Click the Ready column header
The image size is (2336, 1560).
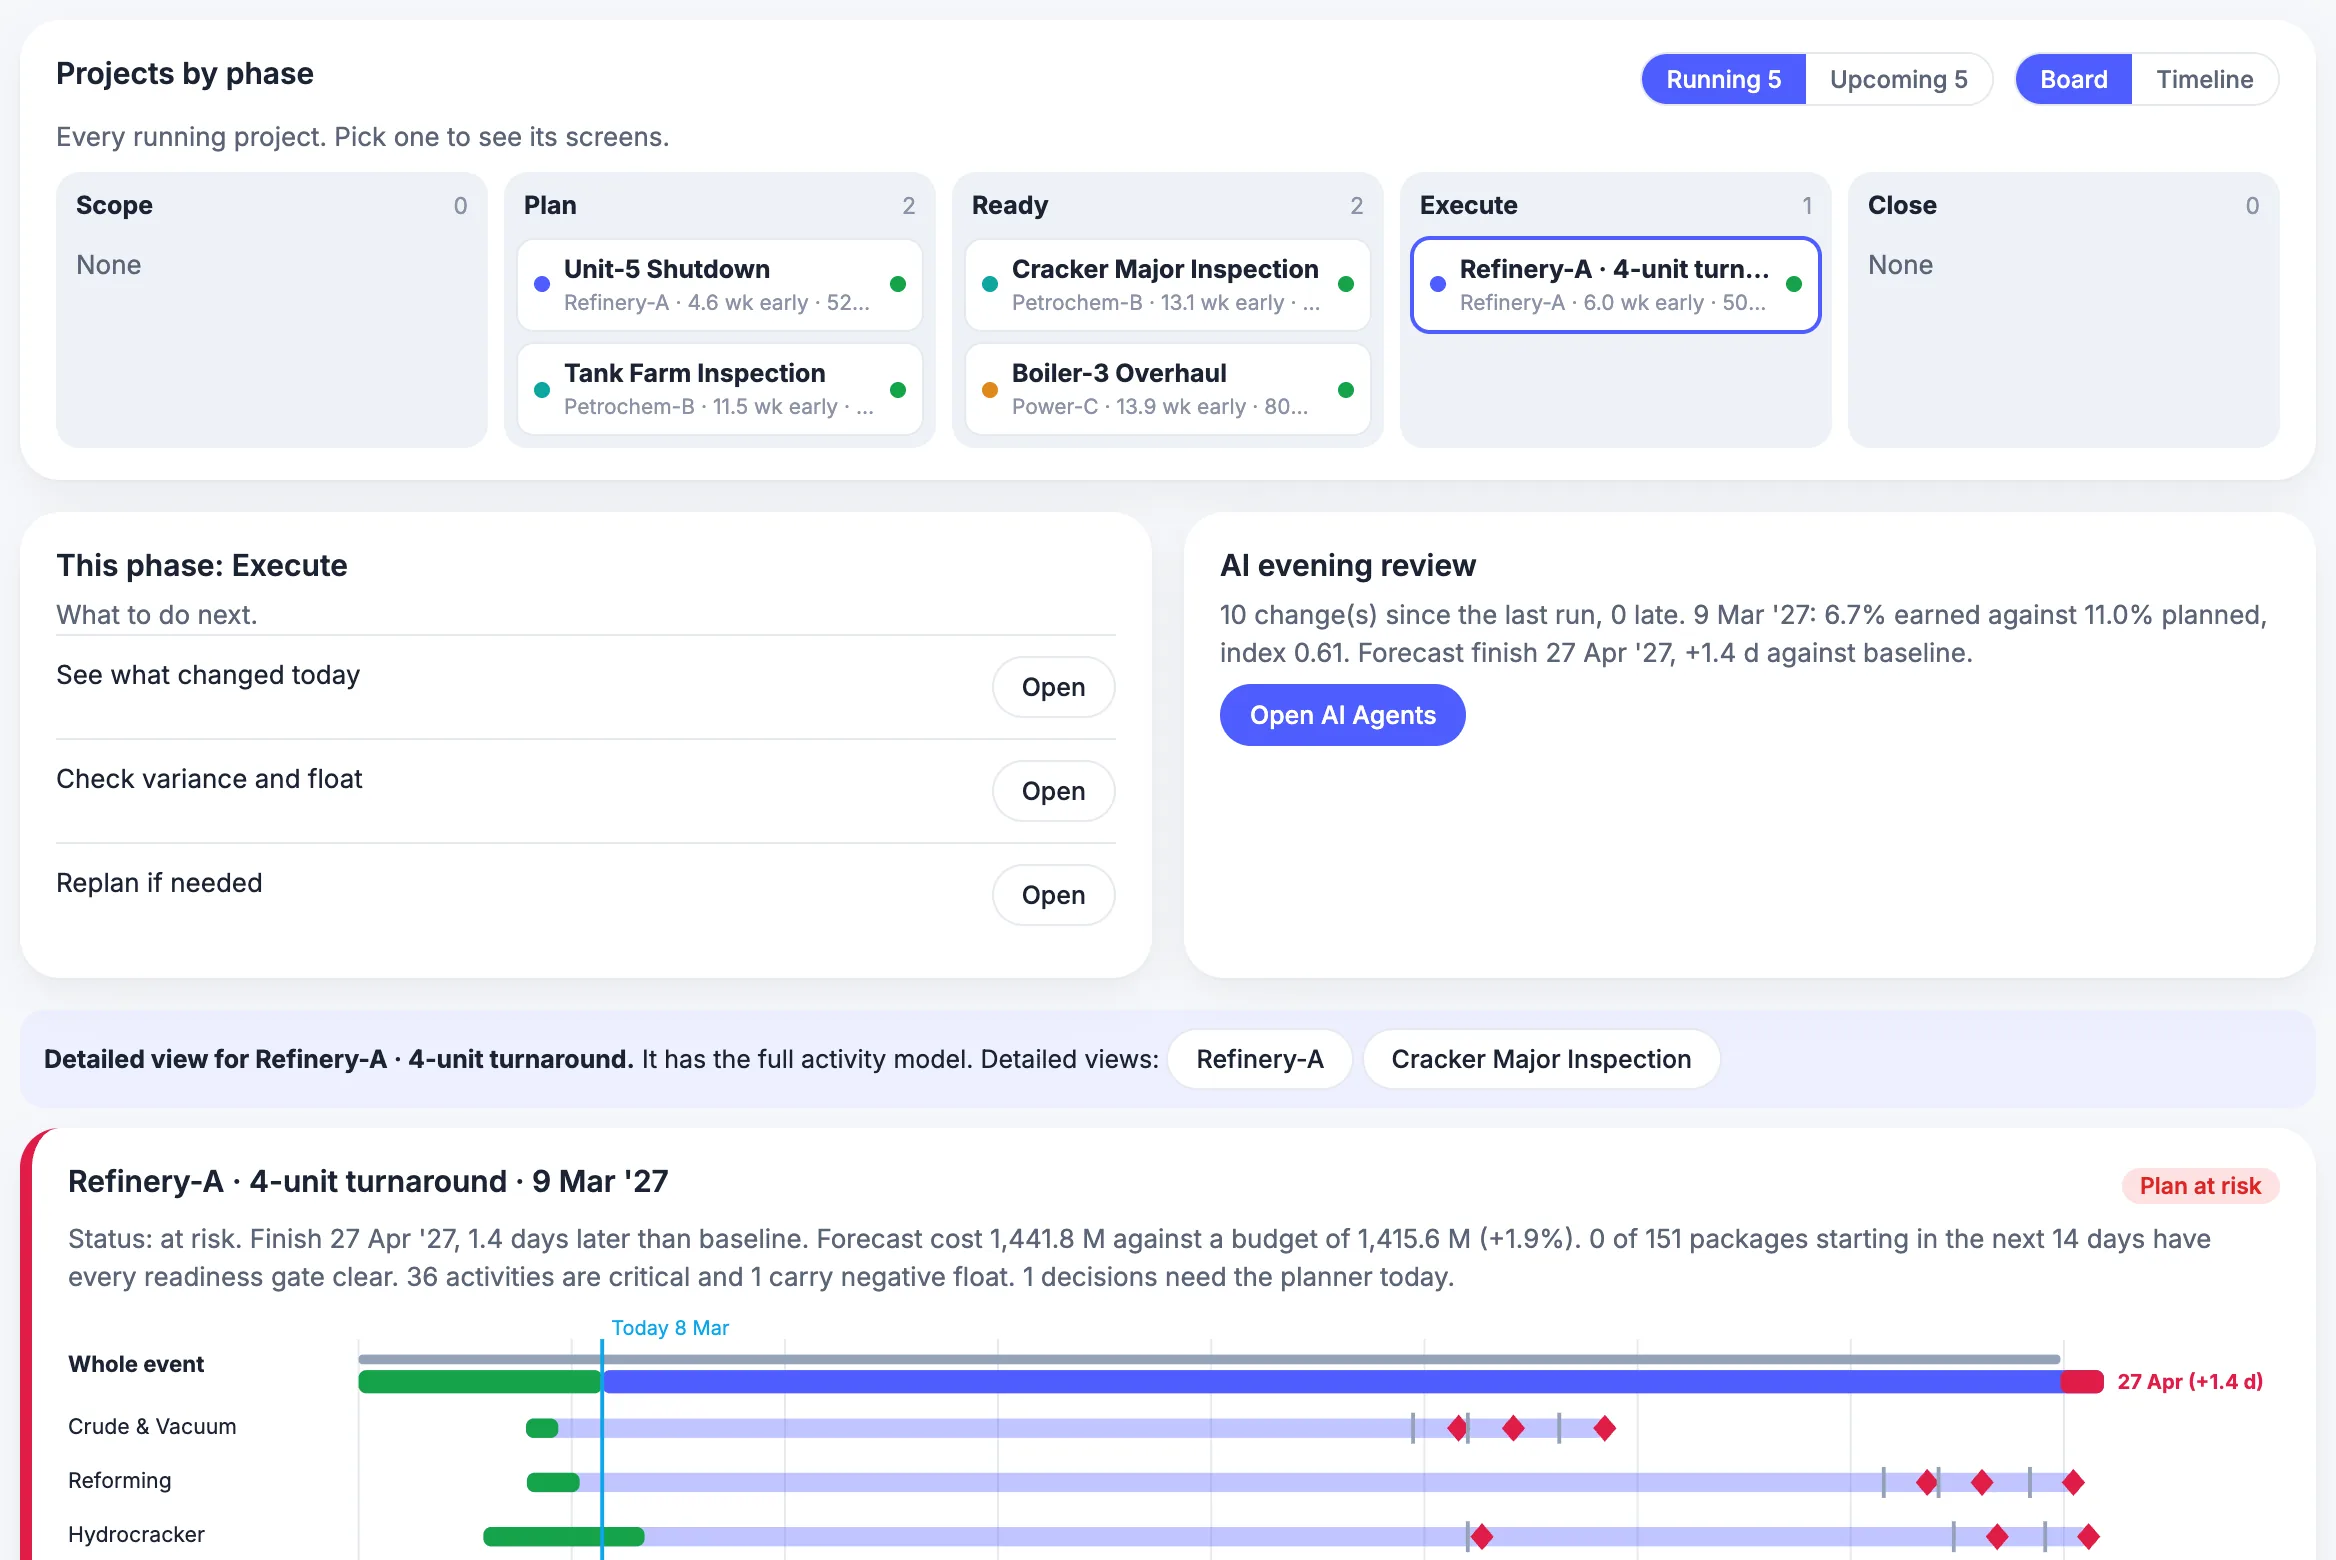pyautogui.click(x=1009, y=206)
